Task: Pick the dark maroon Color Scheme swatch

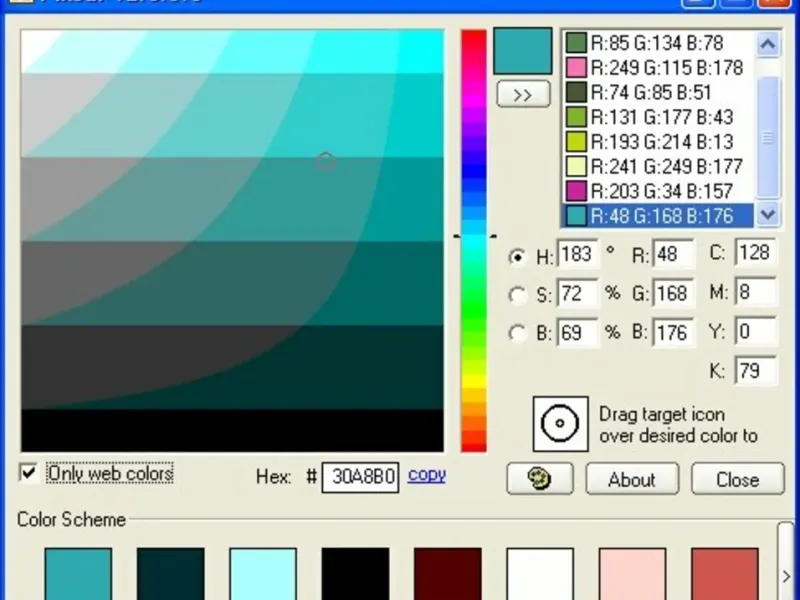Action: (447, 574)
